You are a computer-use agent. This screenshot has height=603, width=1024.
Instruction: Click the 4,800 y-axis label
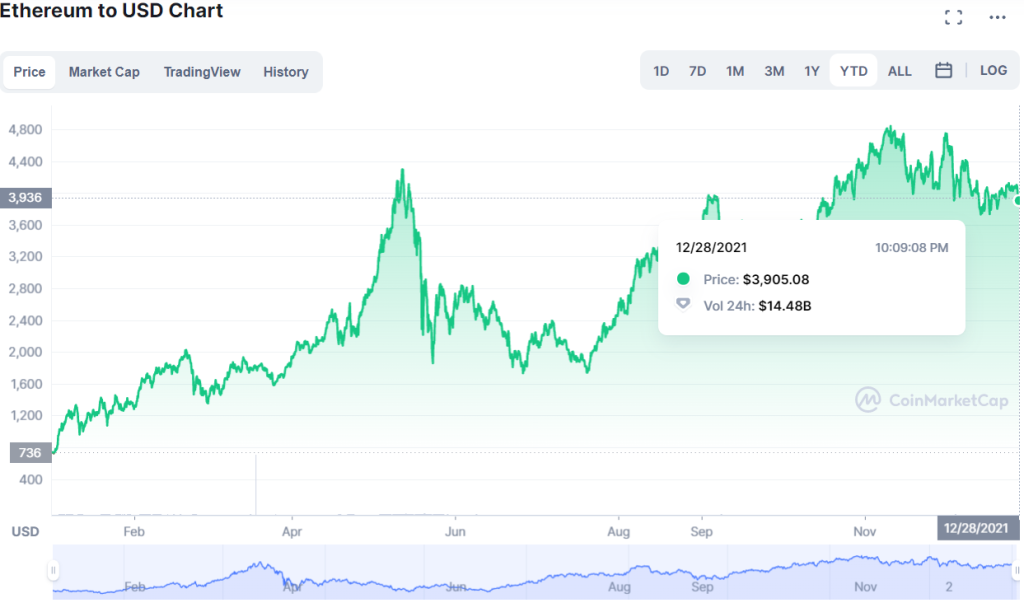pyautogui.click(x=25, y=129)
